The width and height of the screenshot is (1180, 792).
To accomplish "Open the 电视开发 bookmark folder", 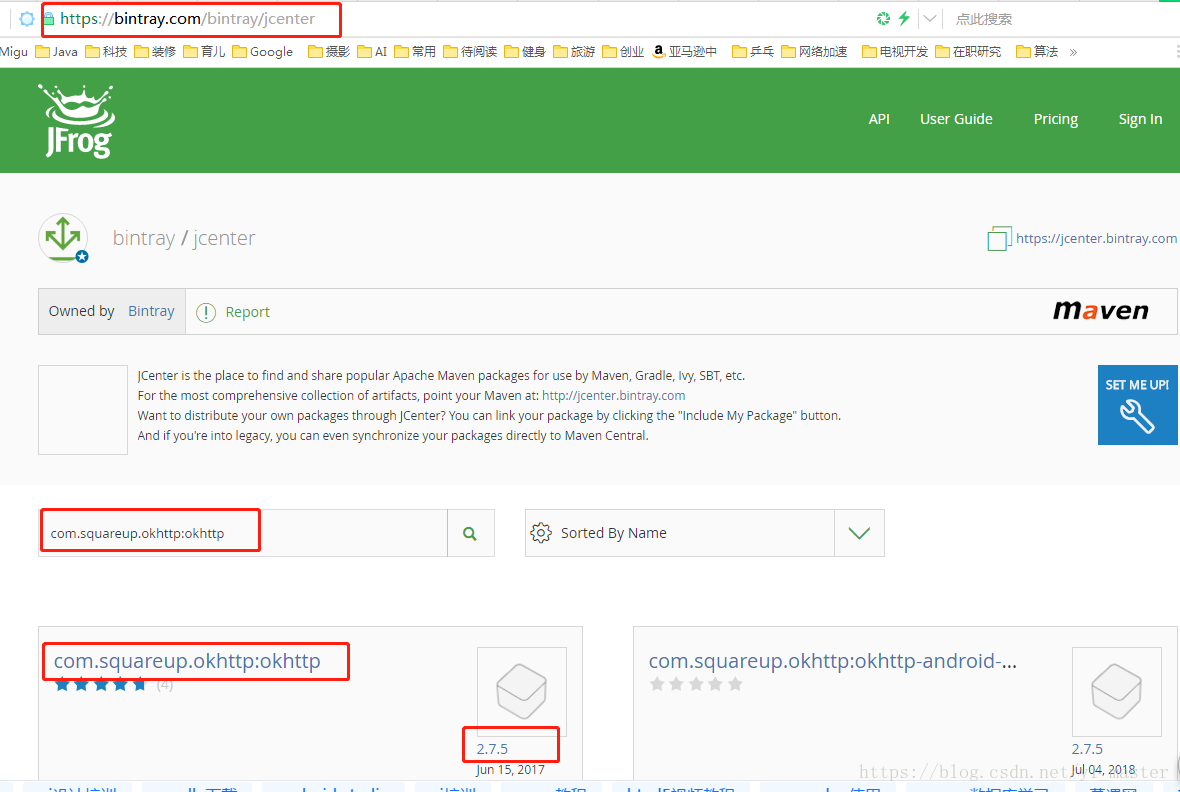I will click(x=895, y=51).
